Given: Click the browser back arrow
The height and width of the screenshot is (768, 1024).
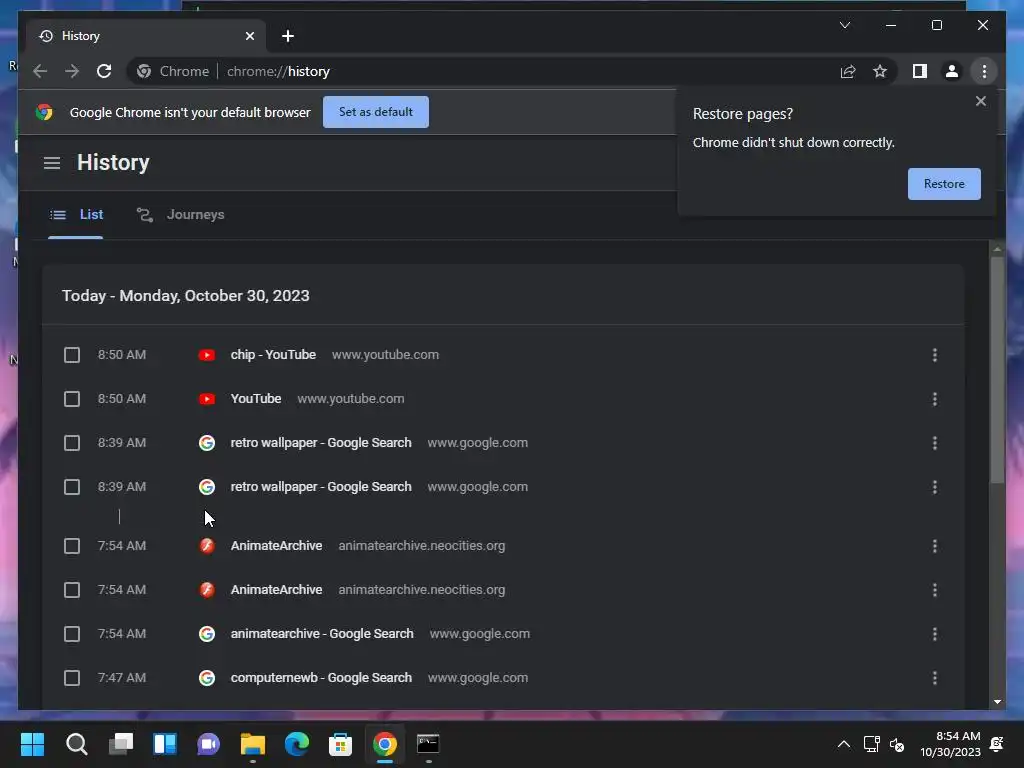Looking at the screenshot, I should coord(40,71).
